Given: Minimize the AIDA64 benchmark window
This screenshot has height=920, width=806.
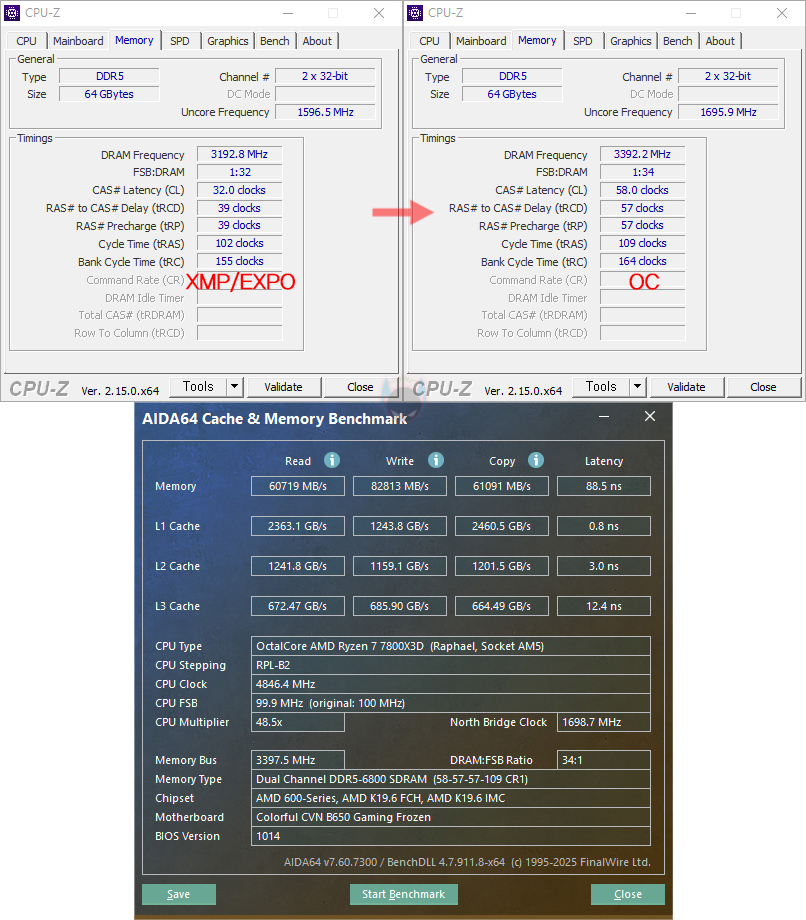Looking at the screenshot, I should click(x=604, y=417).
